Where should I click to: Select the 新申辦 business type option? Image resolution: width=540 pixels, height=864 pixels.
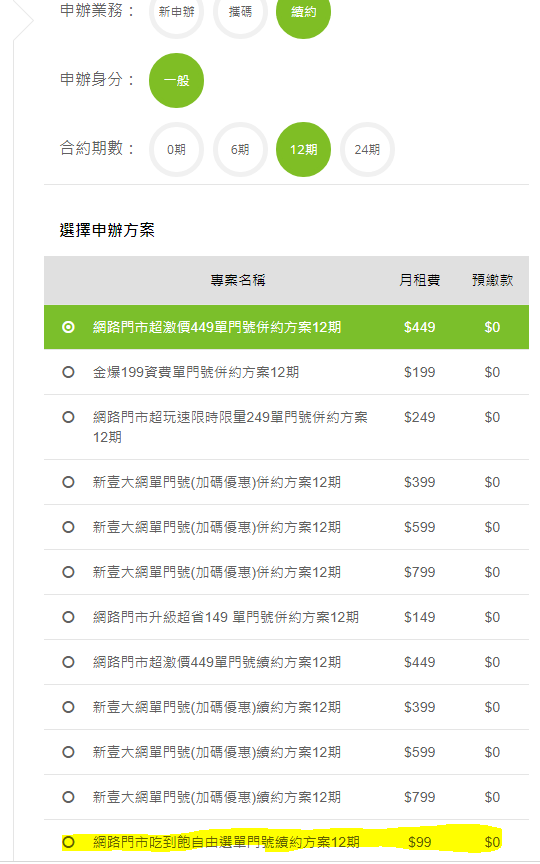pyautogui.click(x=176, y=12)
